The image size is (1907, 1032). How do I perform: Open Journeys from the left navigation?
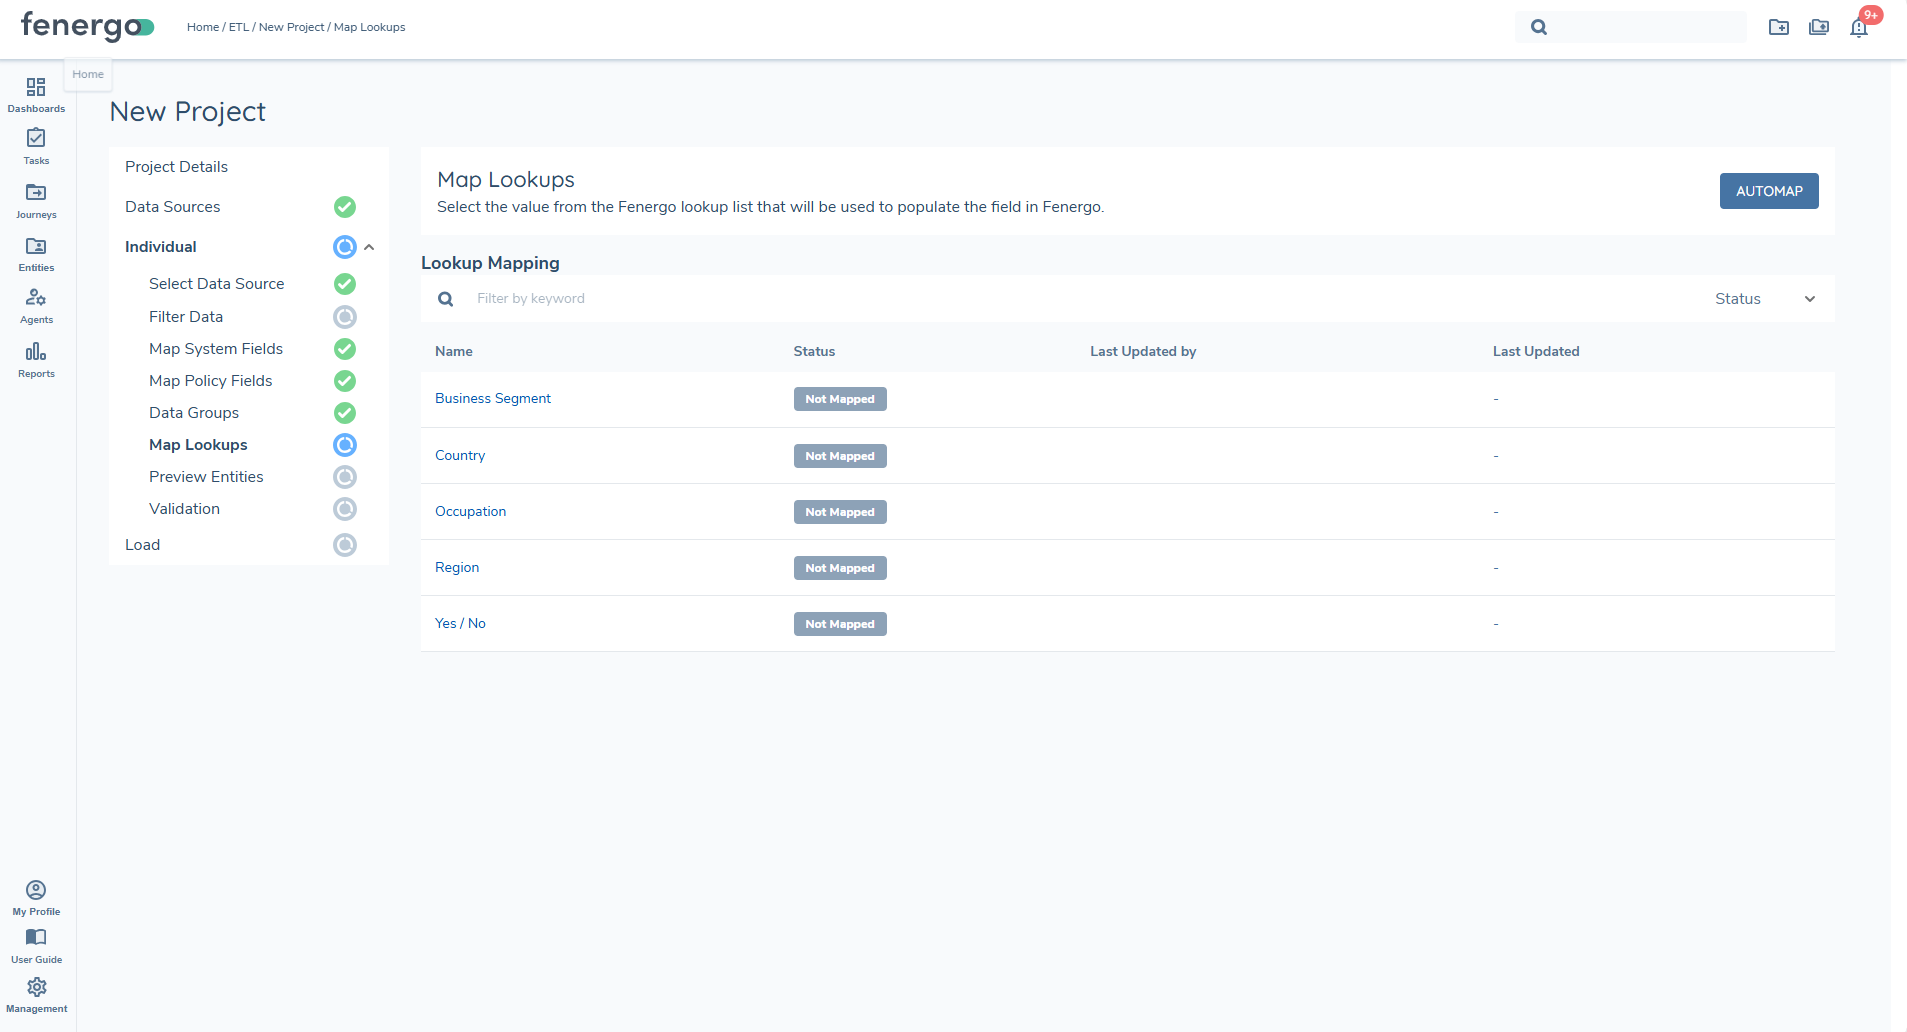coord(36,193)
